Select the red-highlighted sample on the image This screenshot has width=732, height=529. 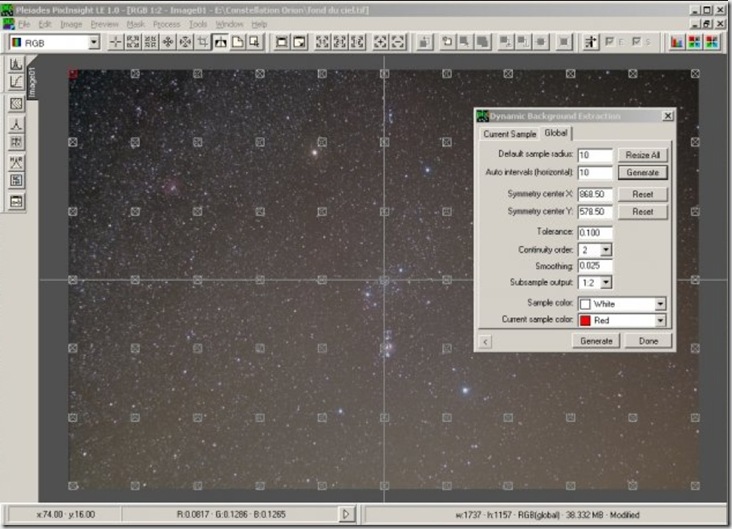pos(73,73)
